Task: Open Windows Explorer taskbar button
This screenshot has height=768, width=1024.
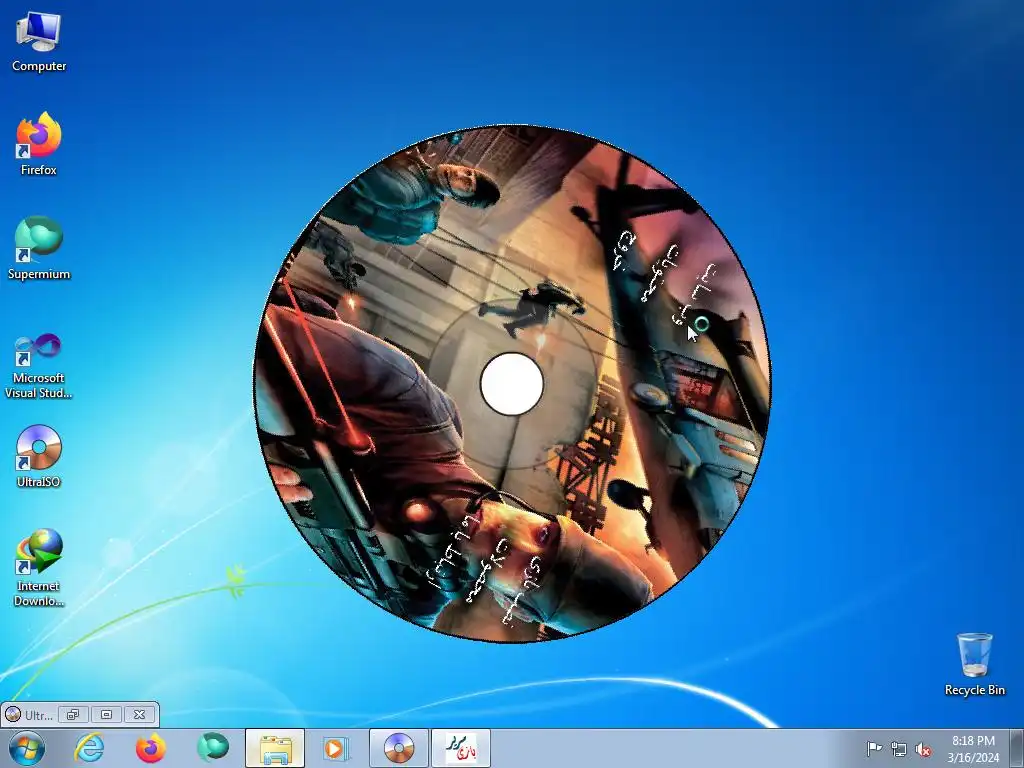Action: click(275, 748)
